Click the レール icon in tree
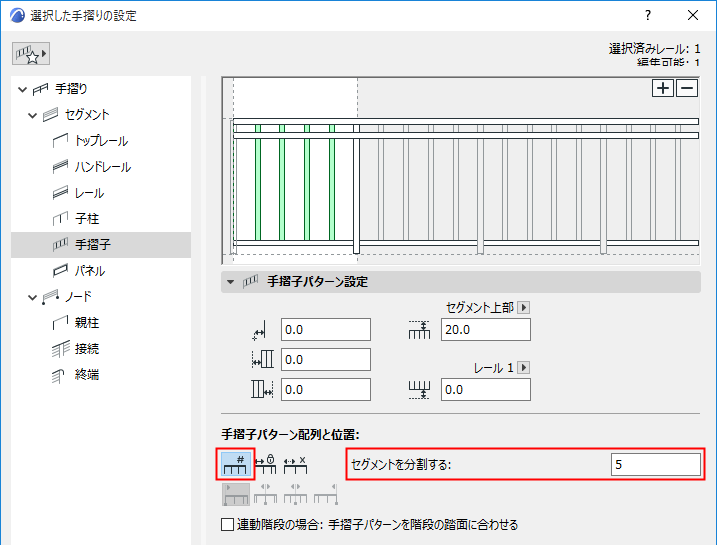The height and width of the screenshot is (545, 717). pyautogui.click(x=60, y=193)
